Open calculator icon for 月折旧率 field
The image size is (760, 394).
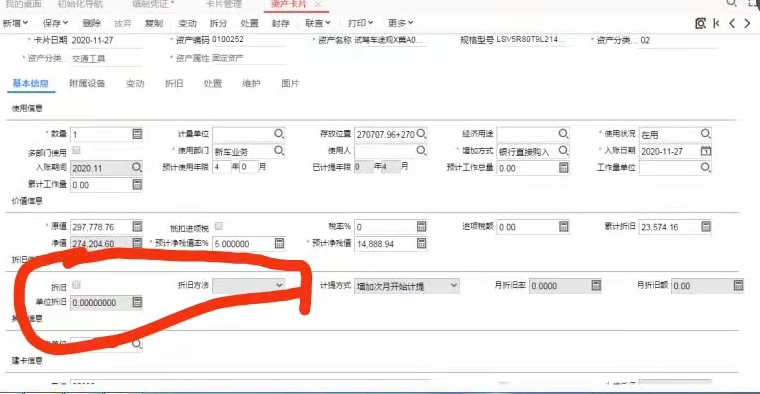[x=596, y=285]
